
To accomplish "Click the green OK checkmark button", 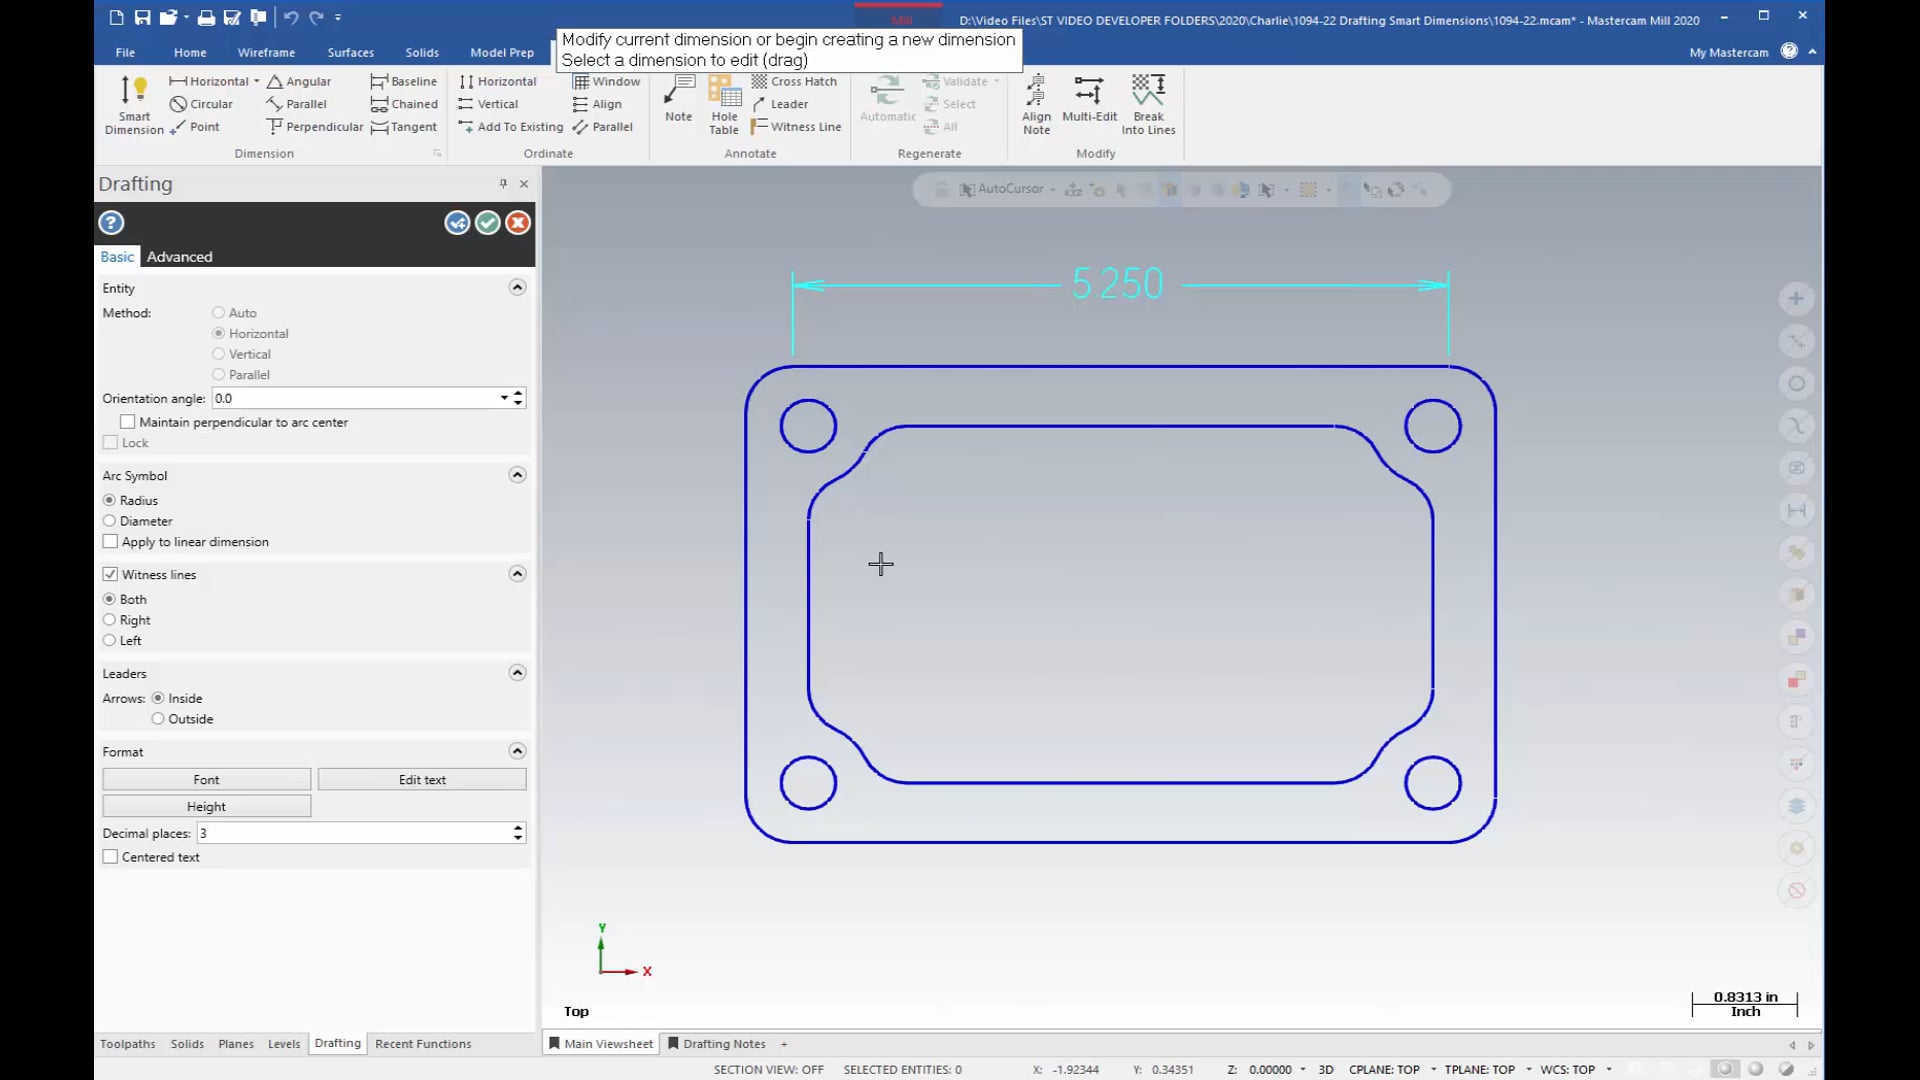I will [487, 223].
